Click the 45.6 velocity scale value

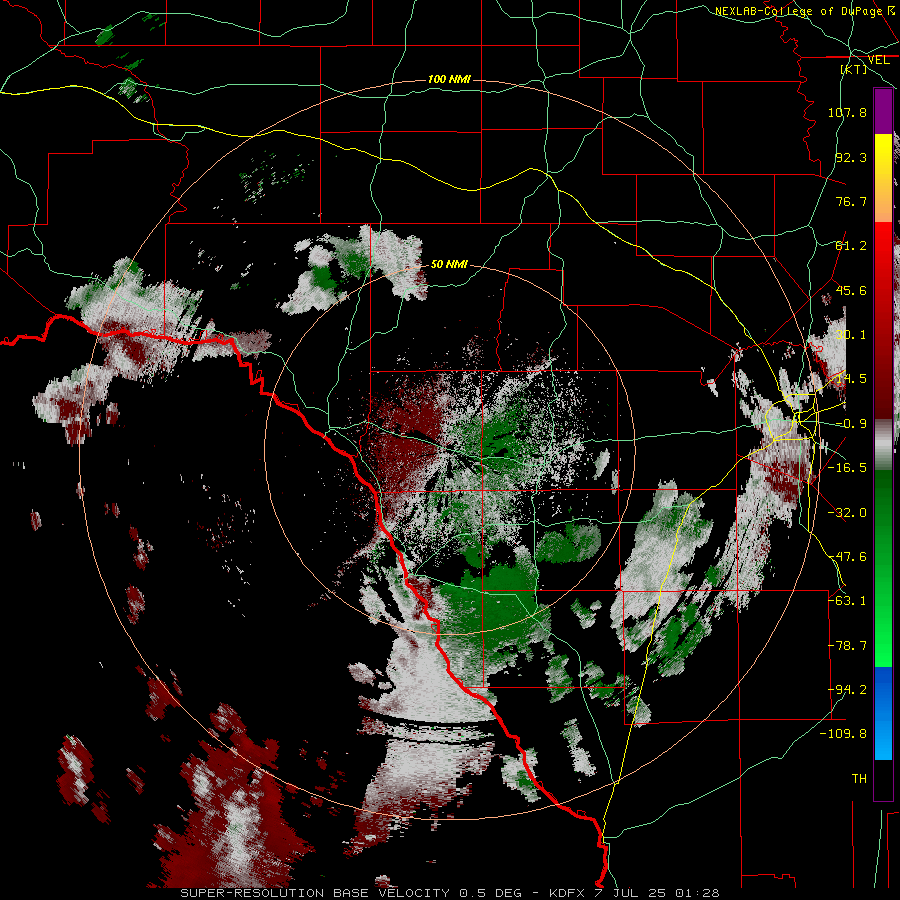(851, 290)
